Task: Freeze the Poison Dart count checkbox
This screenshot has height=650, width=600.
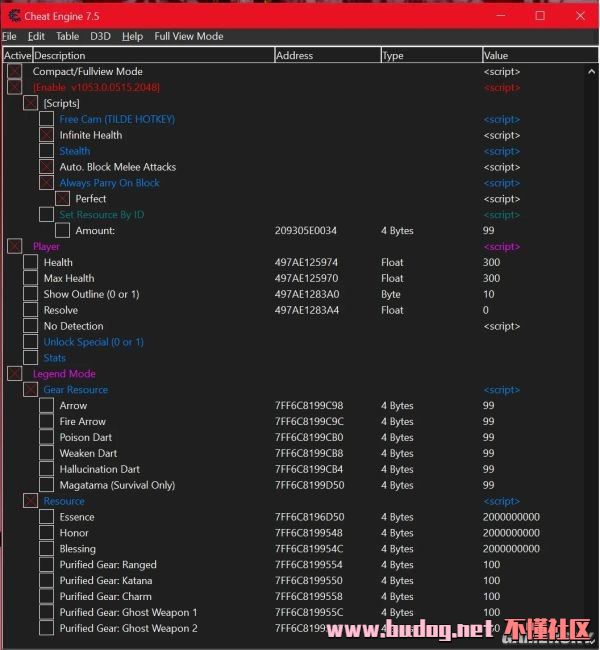Action: [x=46, y=437]
